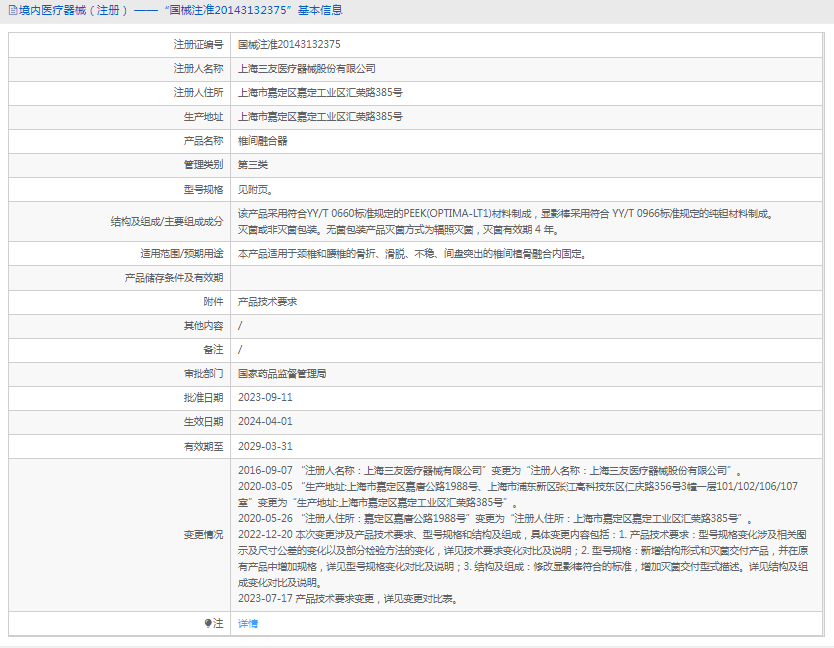The height and width of the screenshot is (648, 834).
Task: Click the 审批部门 row label
Action: [x=204, y=373]
